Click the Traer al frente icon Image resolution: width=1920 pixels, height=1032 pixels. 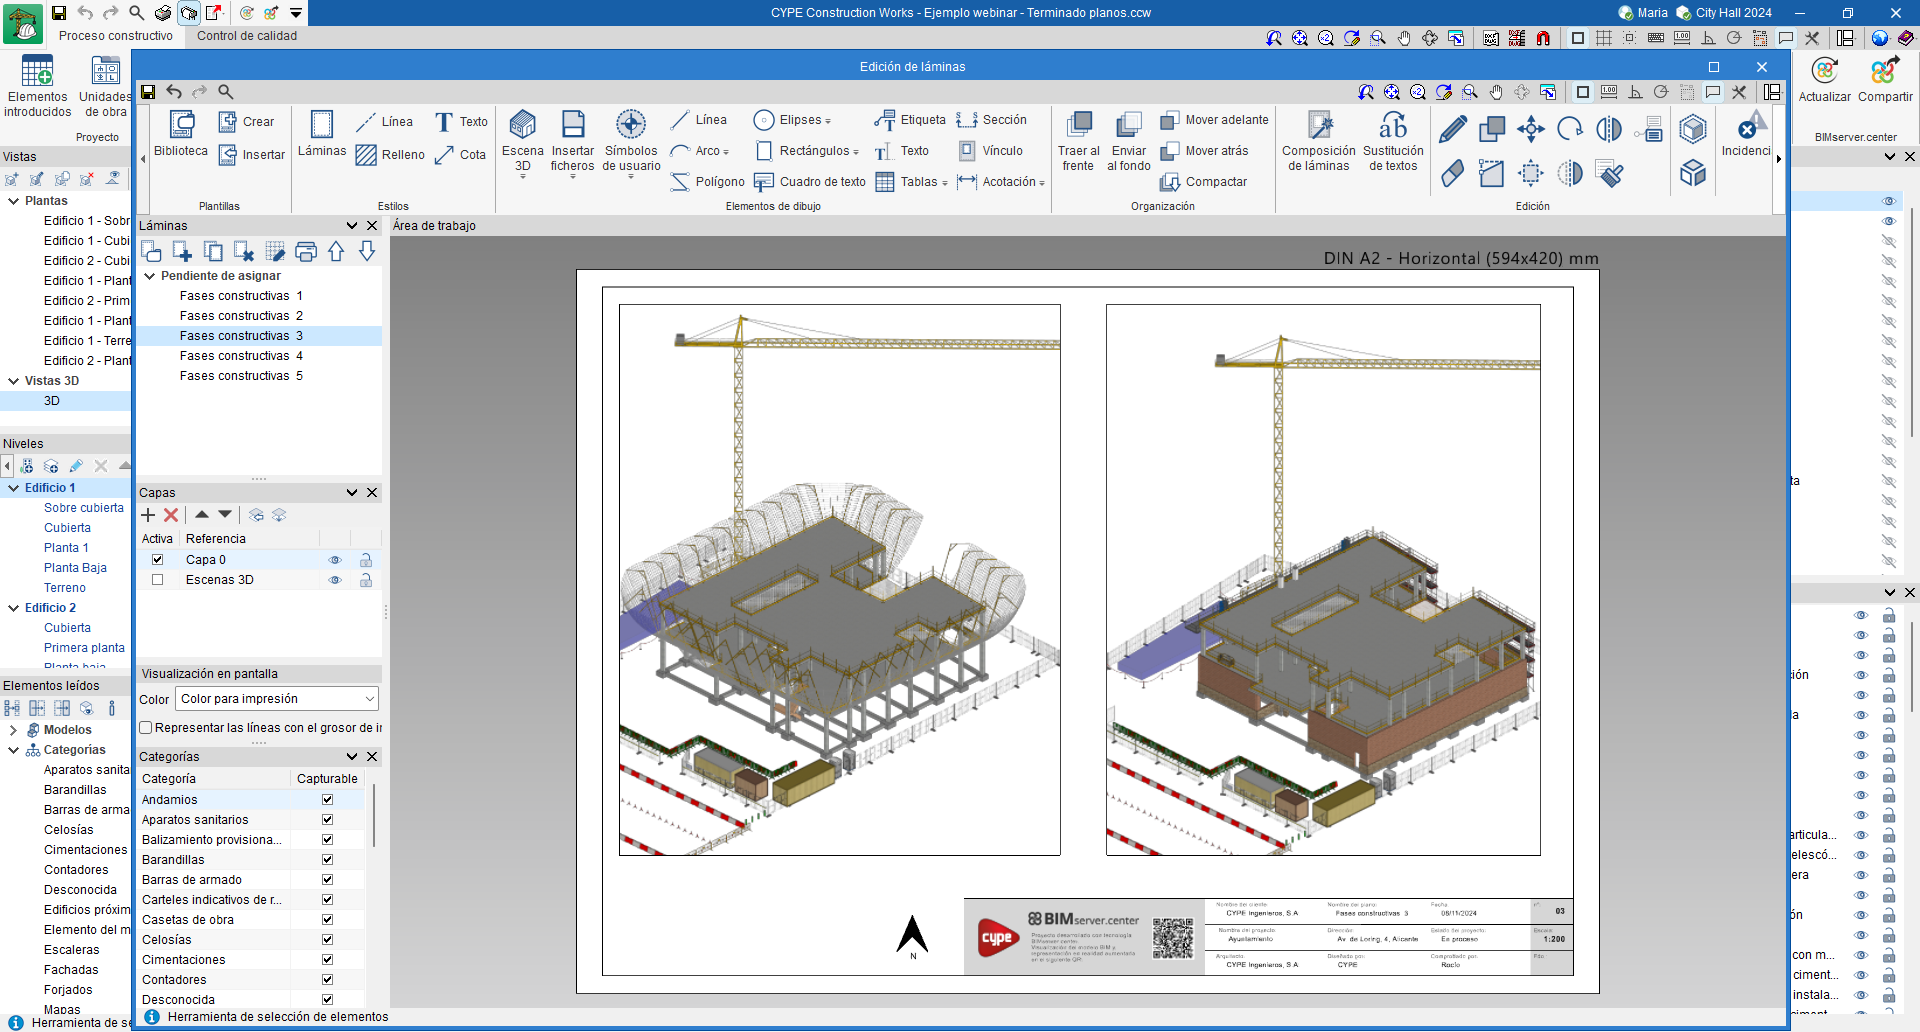point(1079,125)
